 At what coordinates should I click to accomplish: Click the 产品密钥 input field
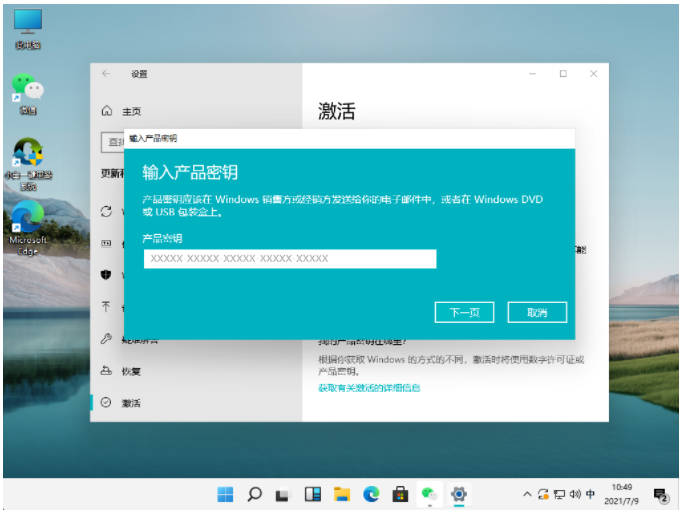[290, 259]
